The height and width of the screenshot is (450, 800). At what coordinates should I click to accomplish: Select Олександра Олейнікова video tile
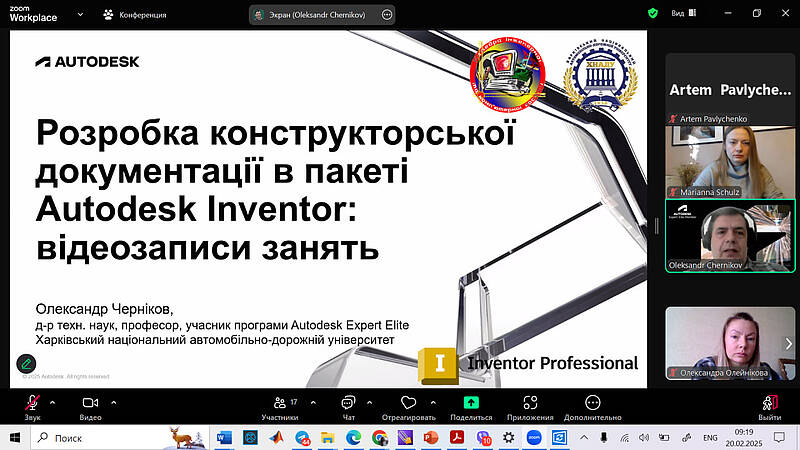(x=730, y=343)
